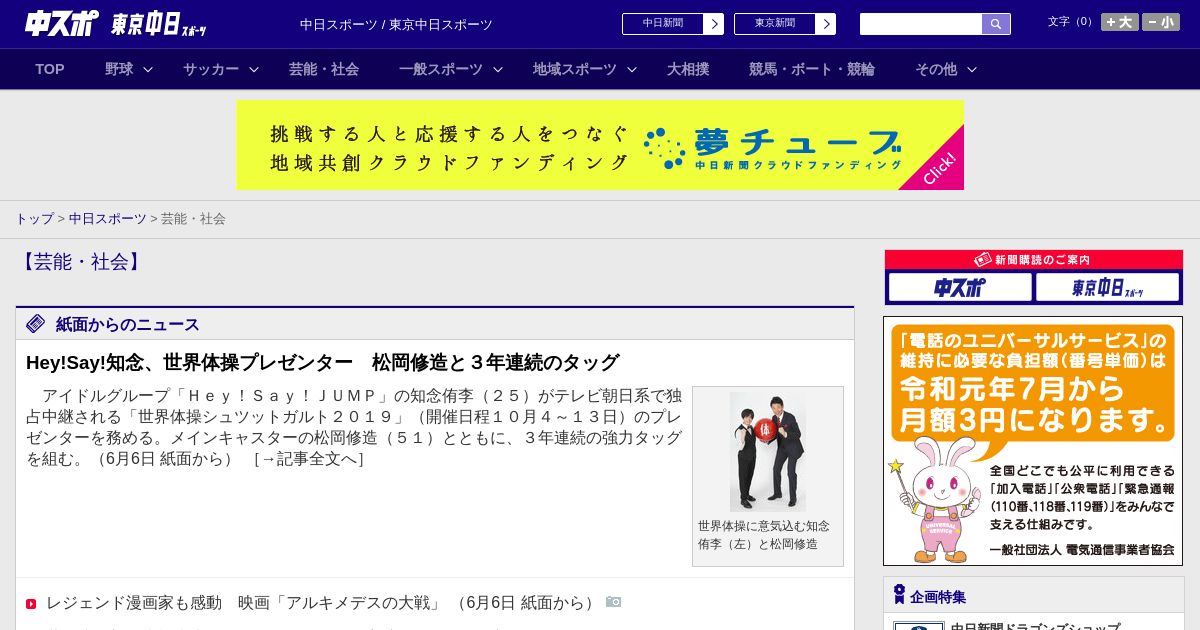Select 芸能・社会 in navigation
The width and height of the screenshot is (1200, 630).
point(324,69)
